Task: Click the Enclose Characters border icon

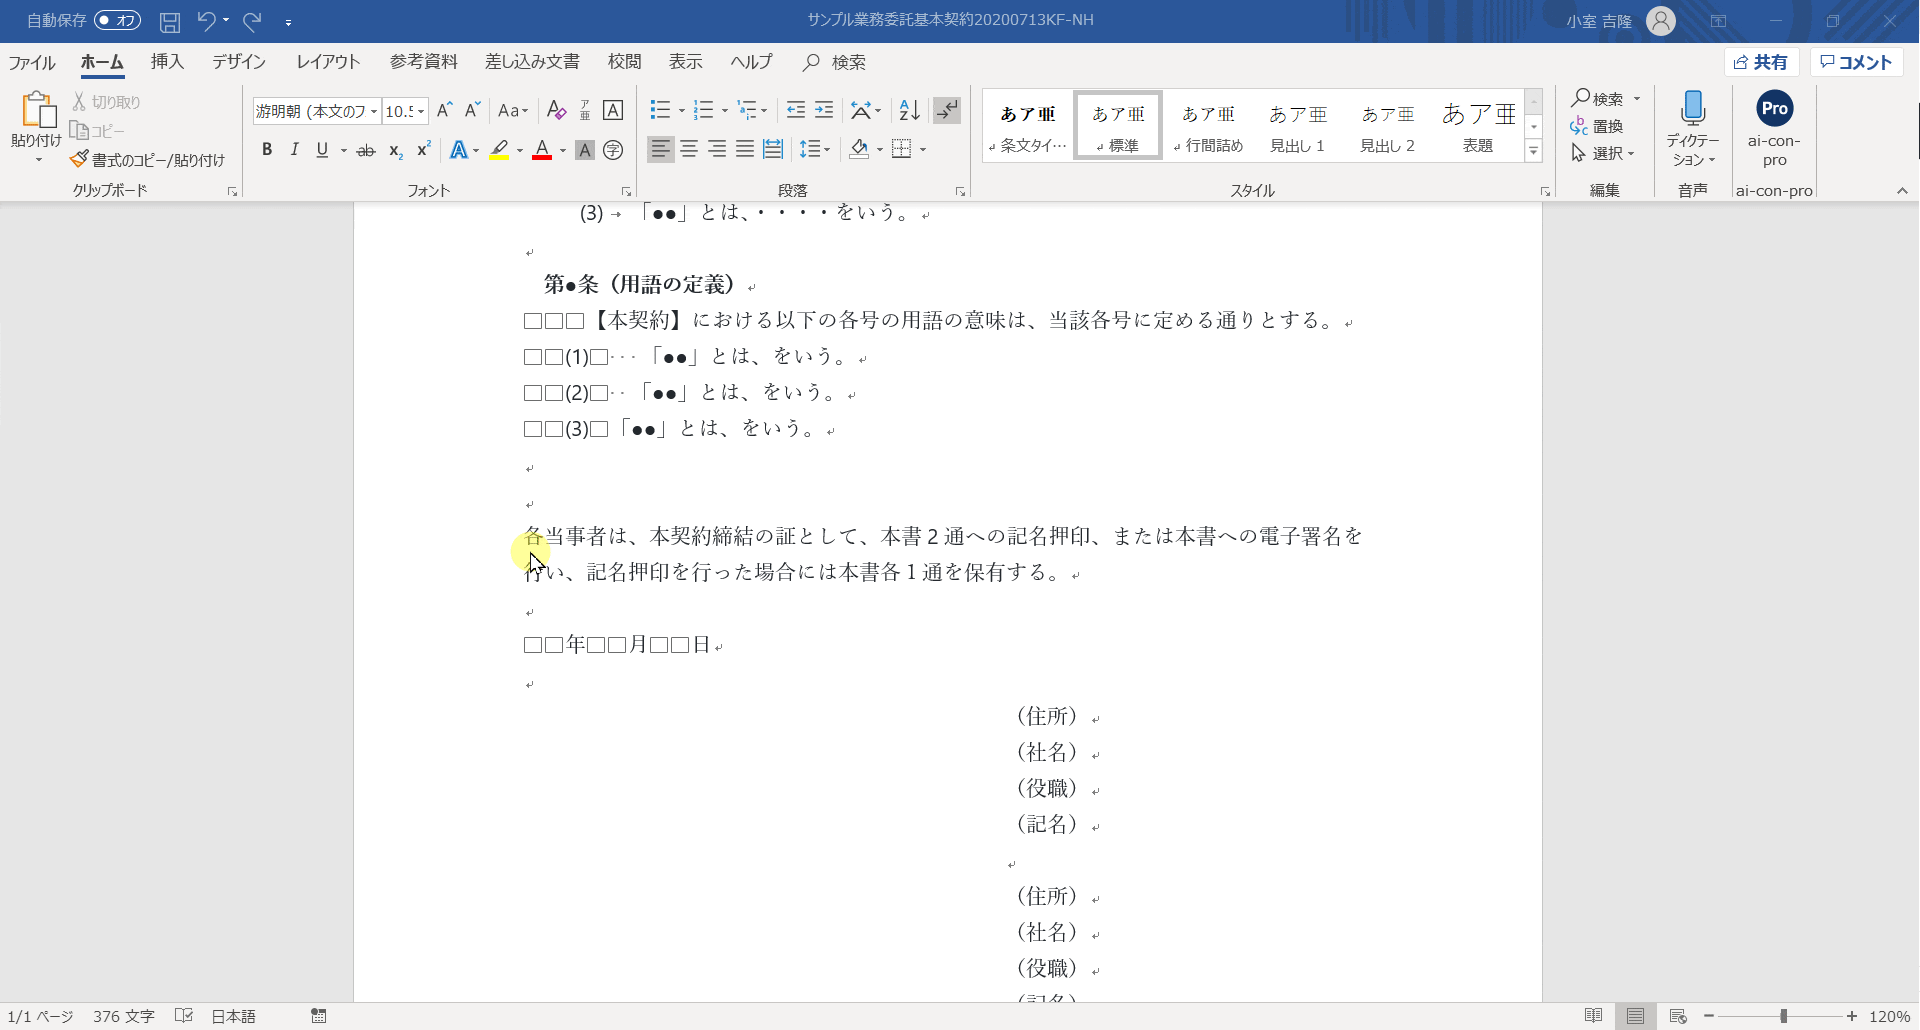Action: 613,110
